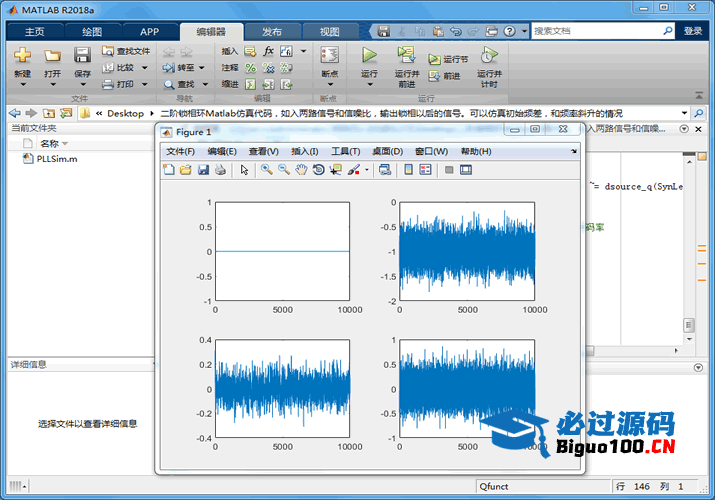The height and width of the screenshot is (500, 715).
Task: Click Qfunct in the status bar
Action: tap(494, 486)
